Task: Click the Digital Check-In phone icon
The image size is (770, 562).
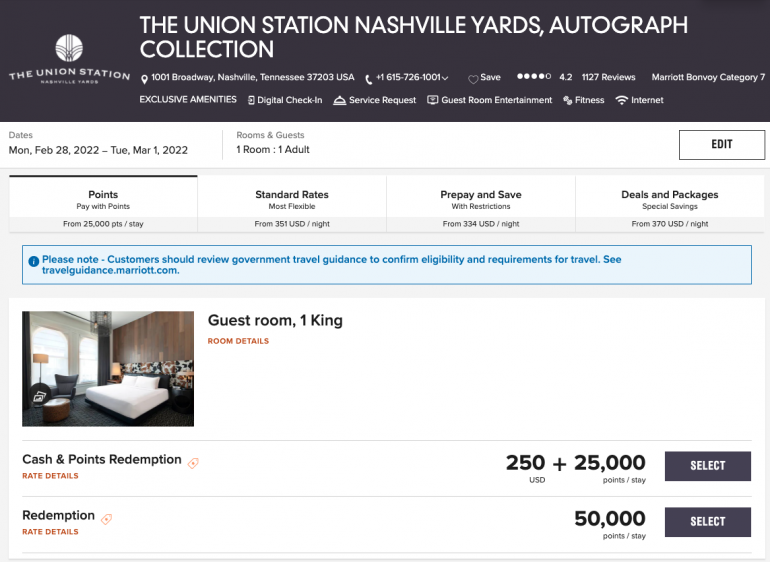Action: click(250, 100)
